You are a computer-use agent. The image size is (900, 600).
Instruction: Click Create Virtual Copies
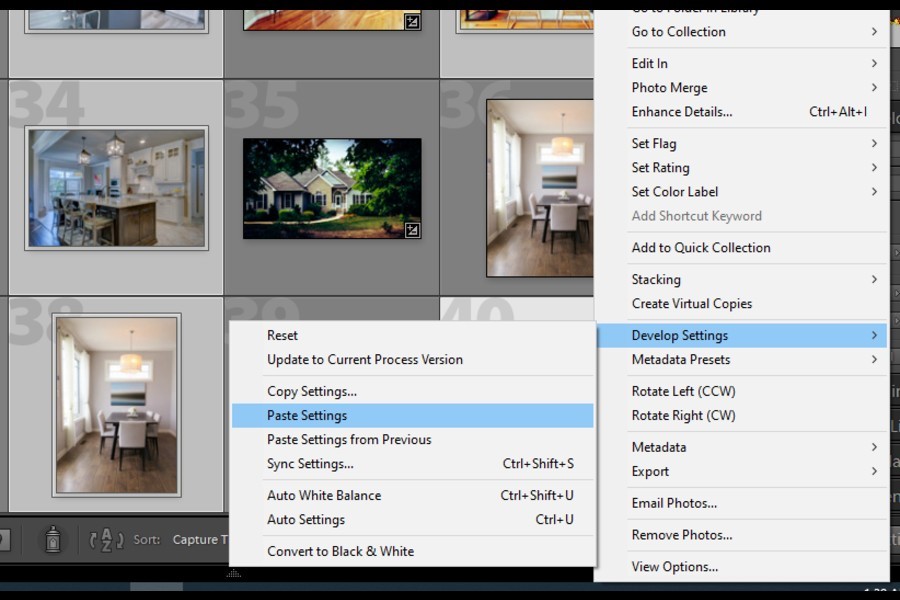coord(691,304)
